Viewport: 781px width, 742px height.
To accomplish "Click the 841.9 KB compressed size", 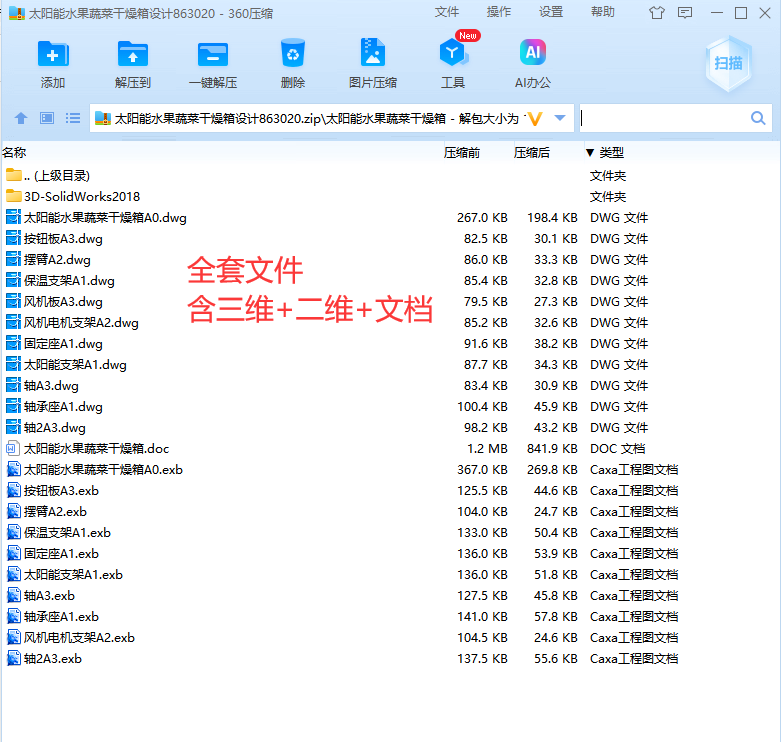I will tap(552, 448).
